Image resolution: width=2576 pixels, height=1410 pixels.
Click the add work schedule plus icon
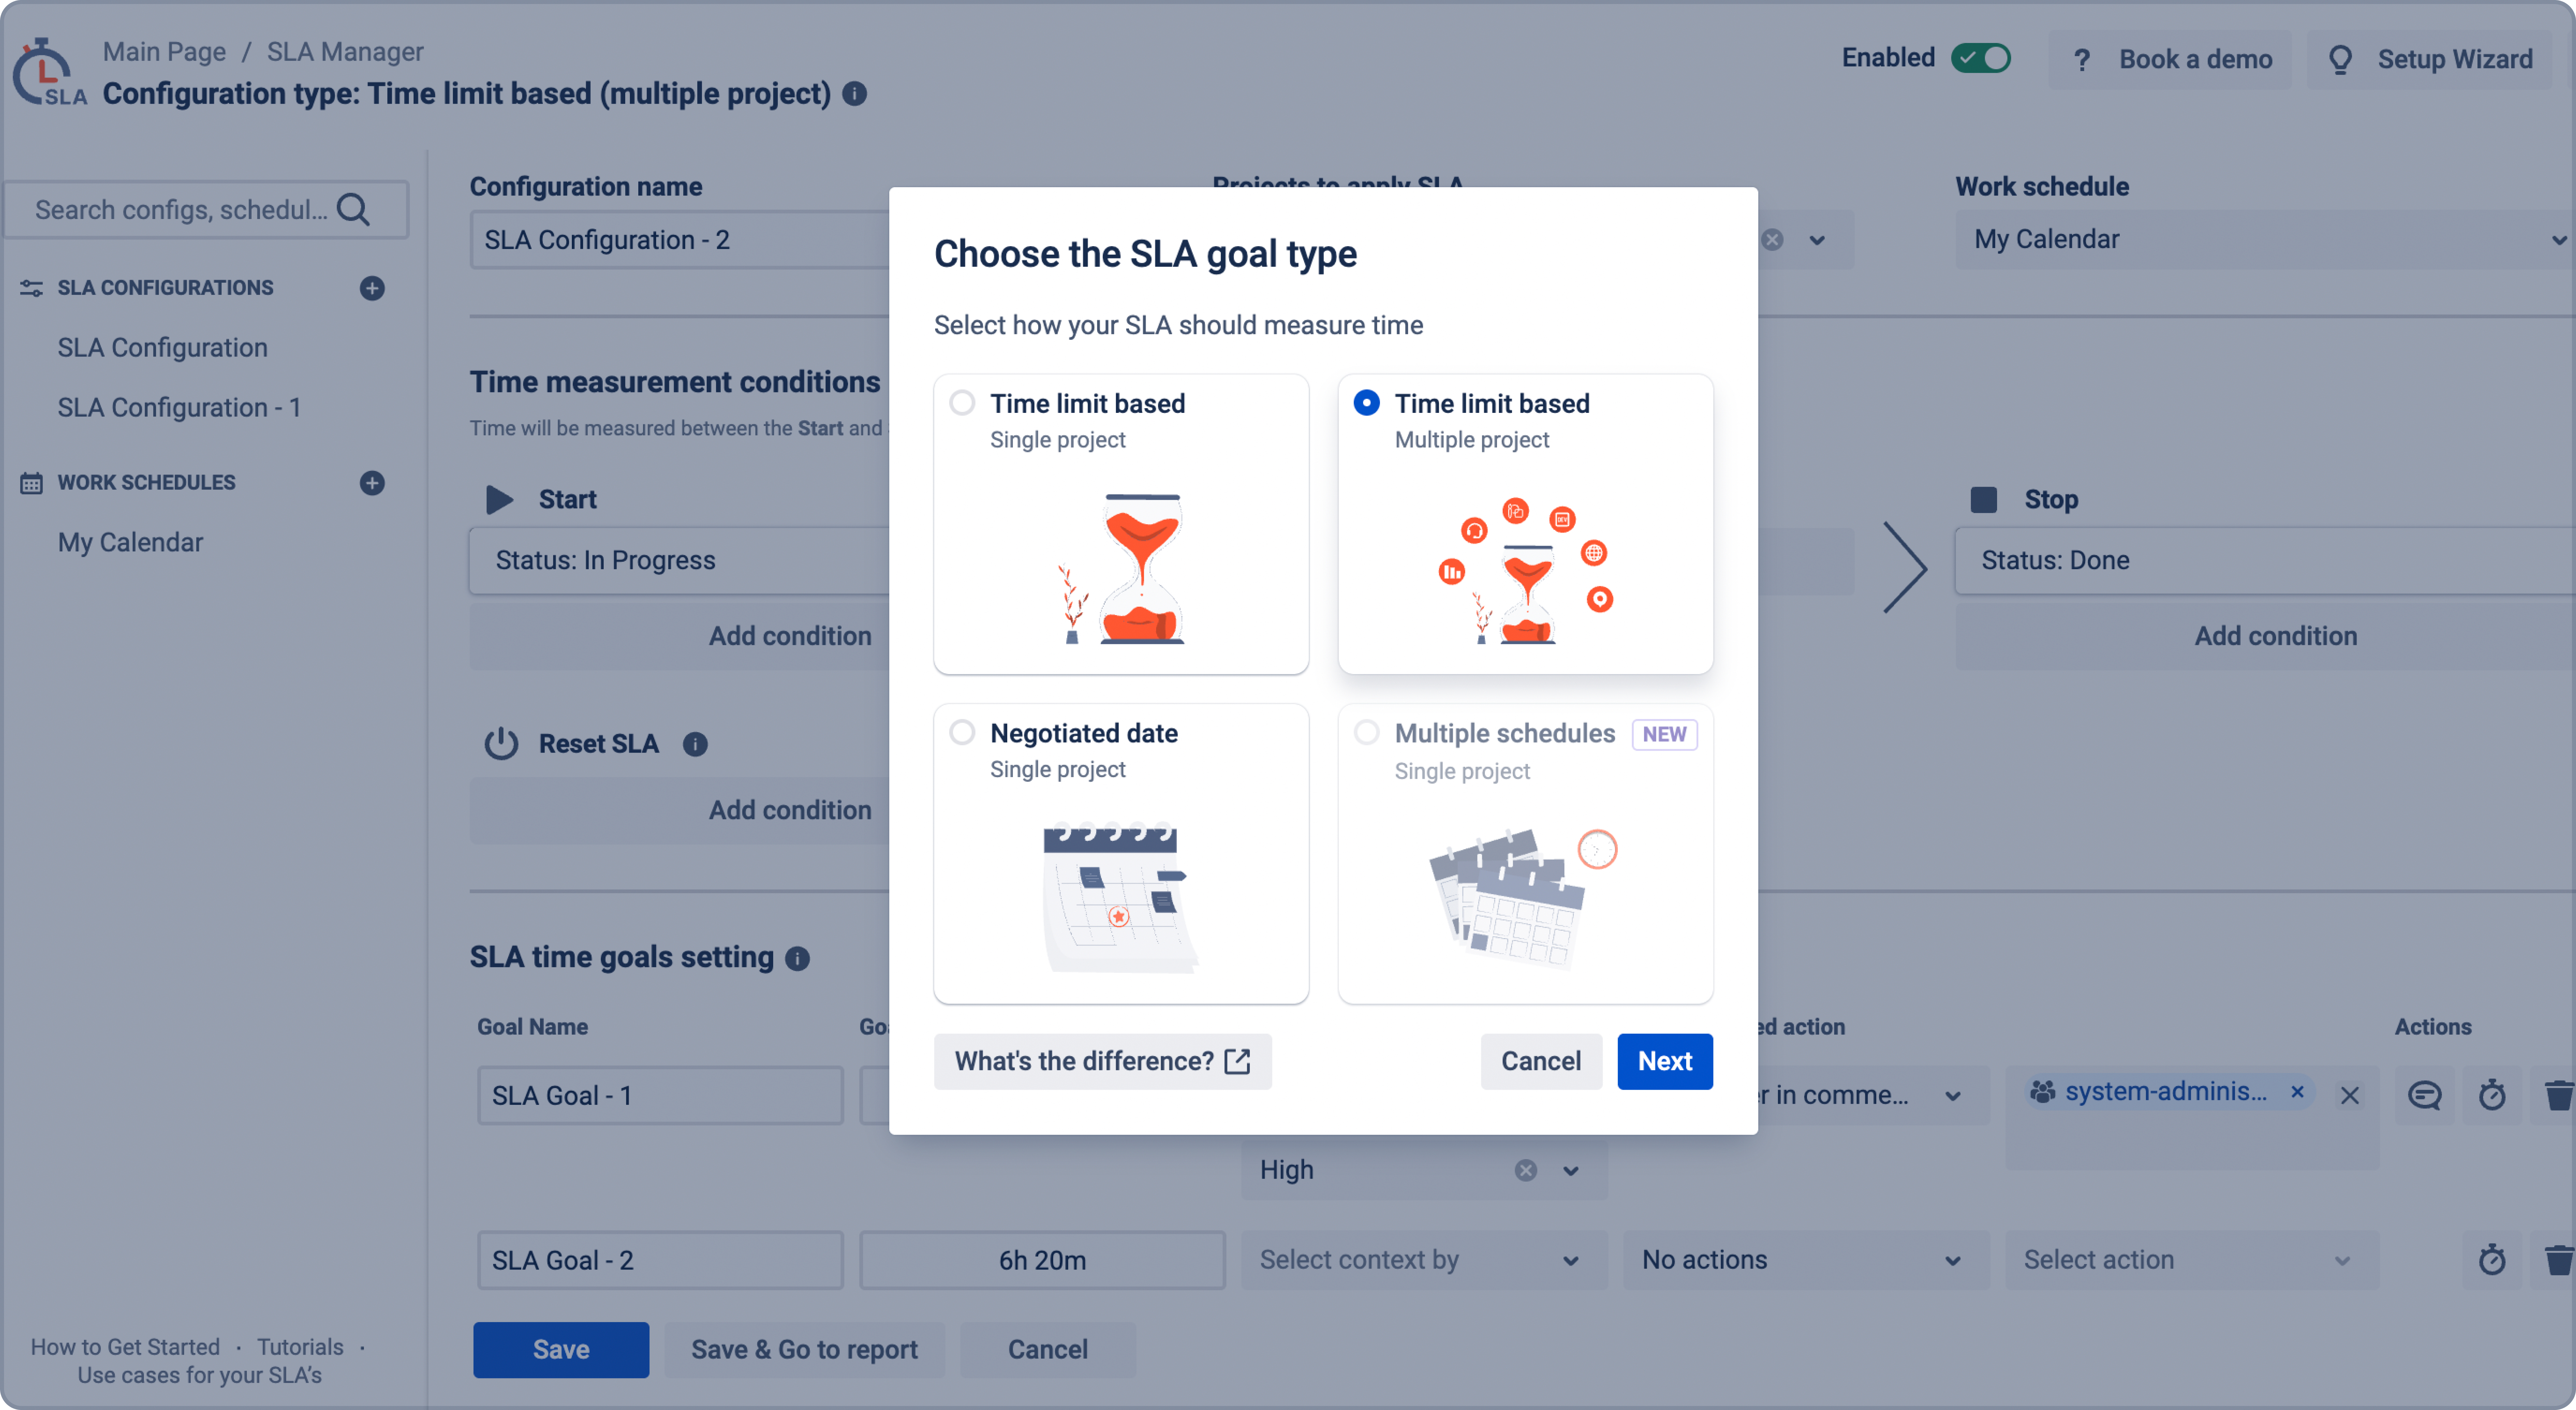coord(372,483)
